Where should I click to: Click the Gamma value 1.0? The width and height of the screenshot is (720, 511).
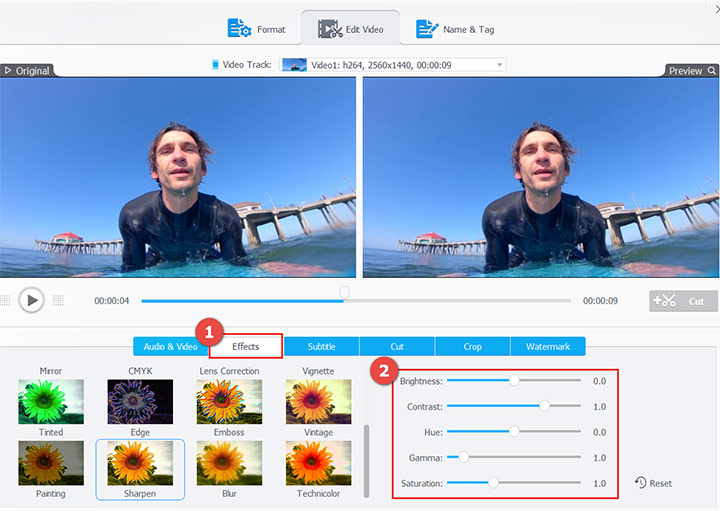[x=599, y=458]
